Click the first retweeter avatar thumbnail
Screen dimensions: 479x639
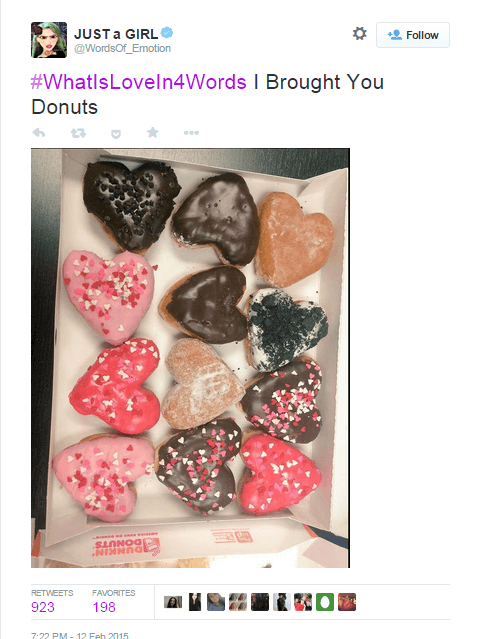tap(173, 602)
